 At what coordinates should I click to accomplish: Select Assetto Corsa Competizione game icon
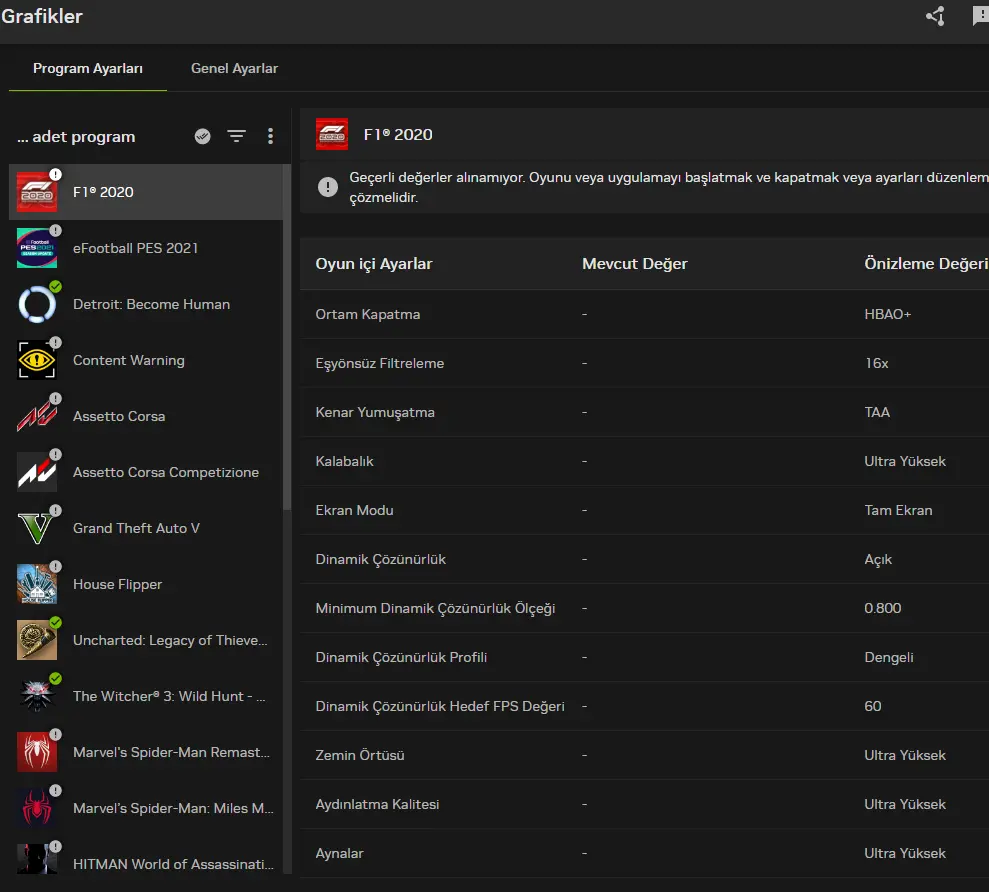37,472
